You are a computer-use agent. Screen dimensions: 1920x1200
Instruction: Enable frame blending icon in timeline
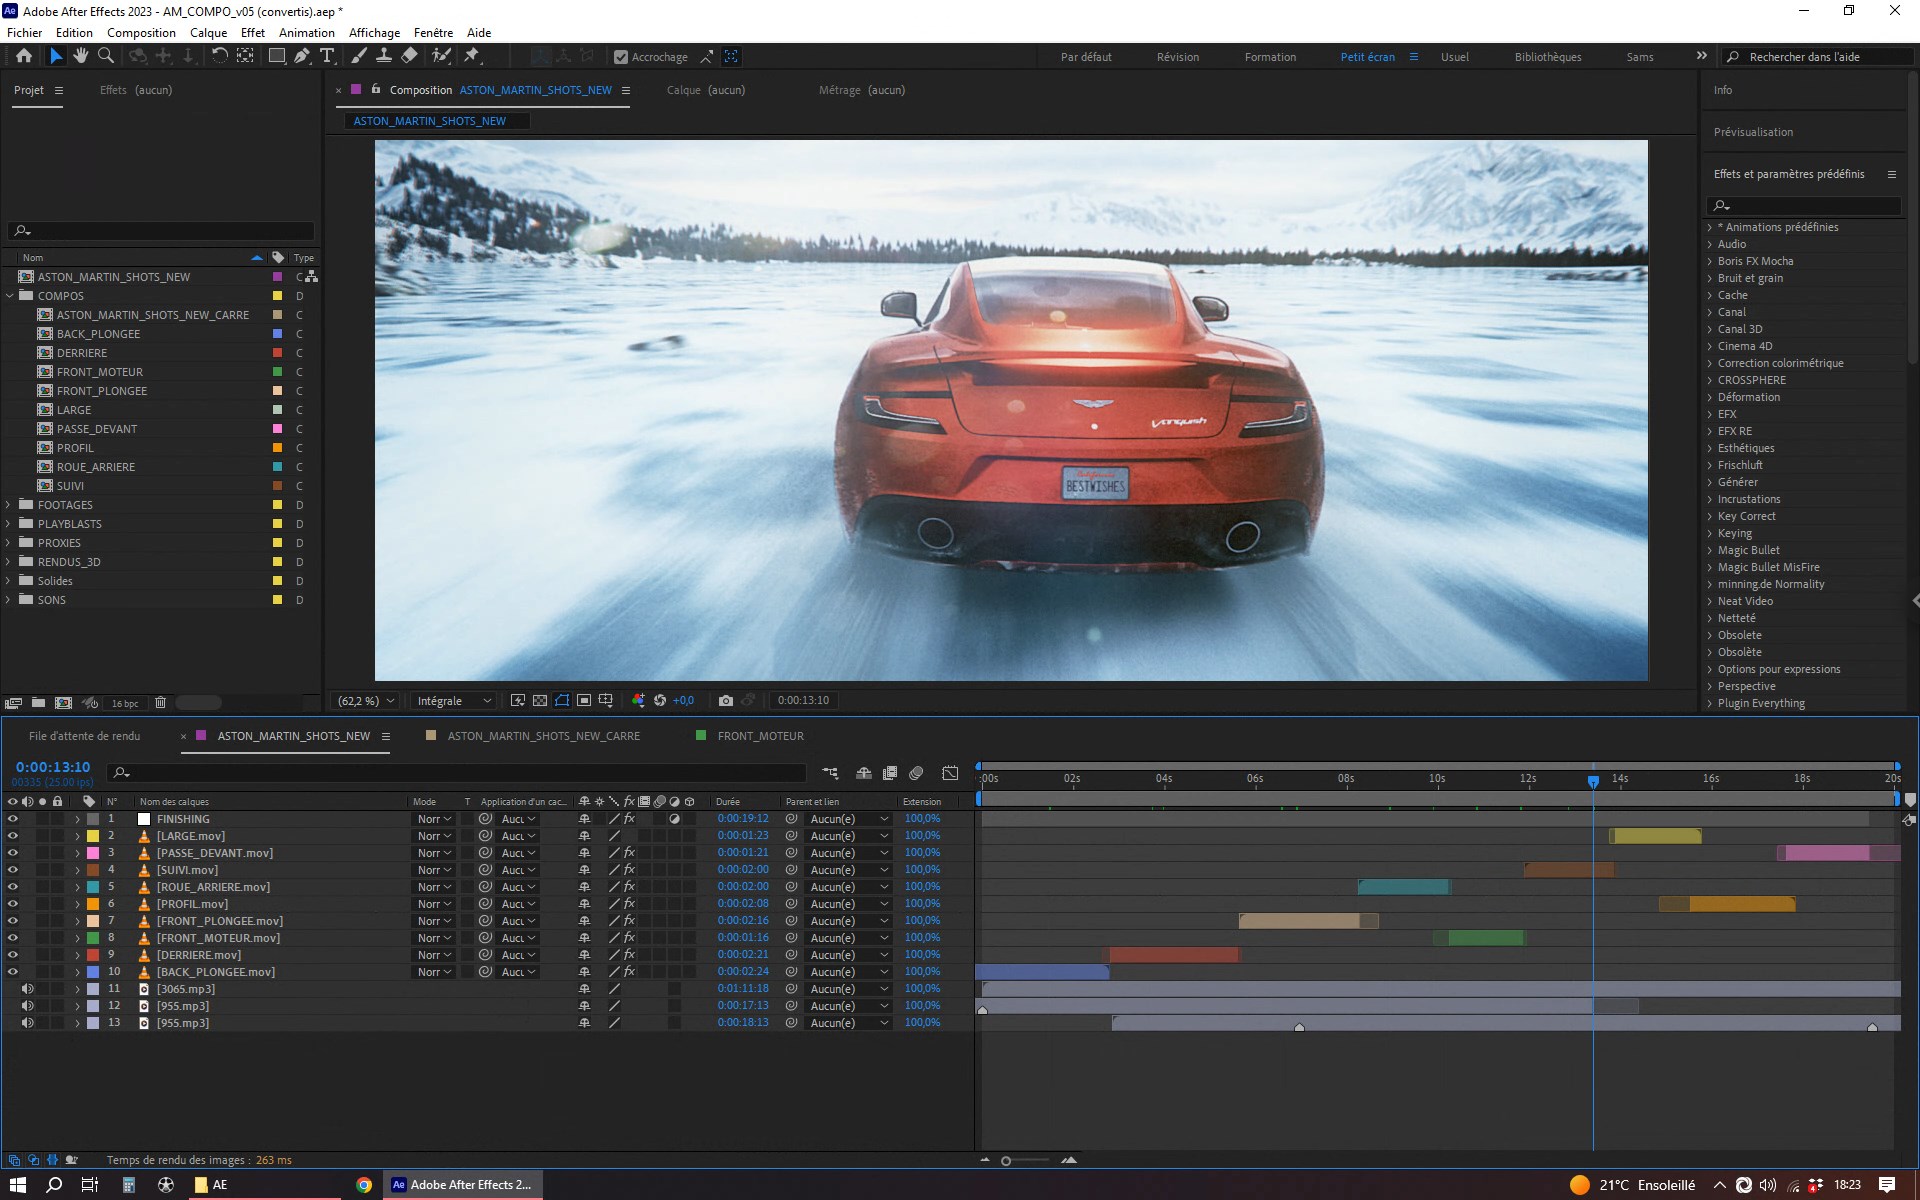(x=890, y=773)
